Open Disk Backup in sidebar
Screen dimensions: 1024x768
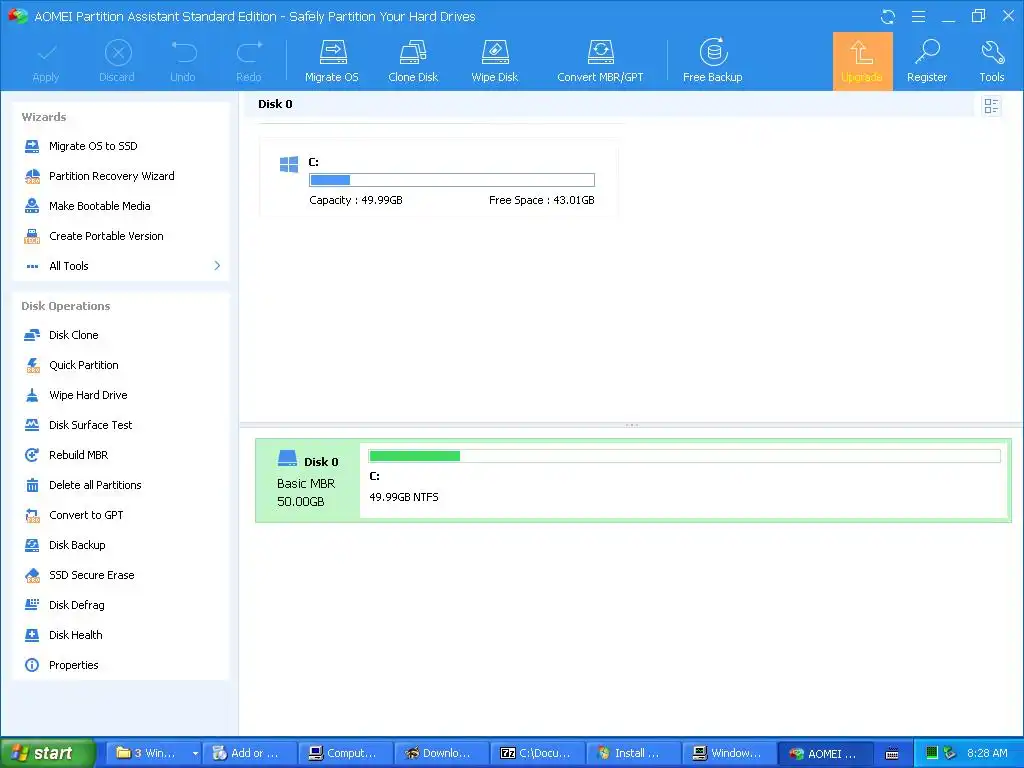tap(77, 545)
